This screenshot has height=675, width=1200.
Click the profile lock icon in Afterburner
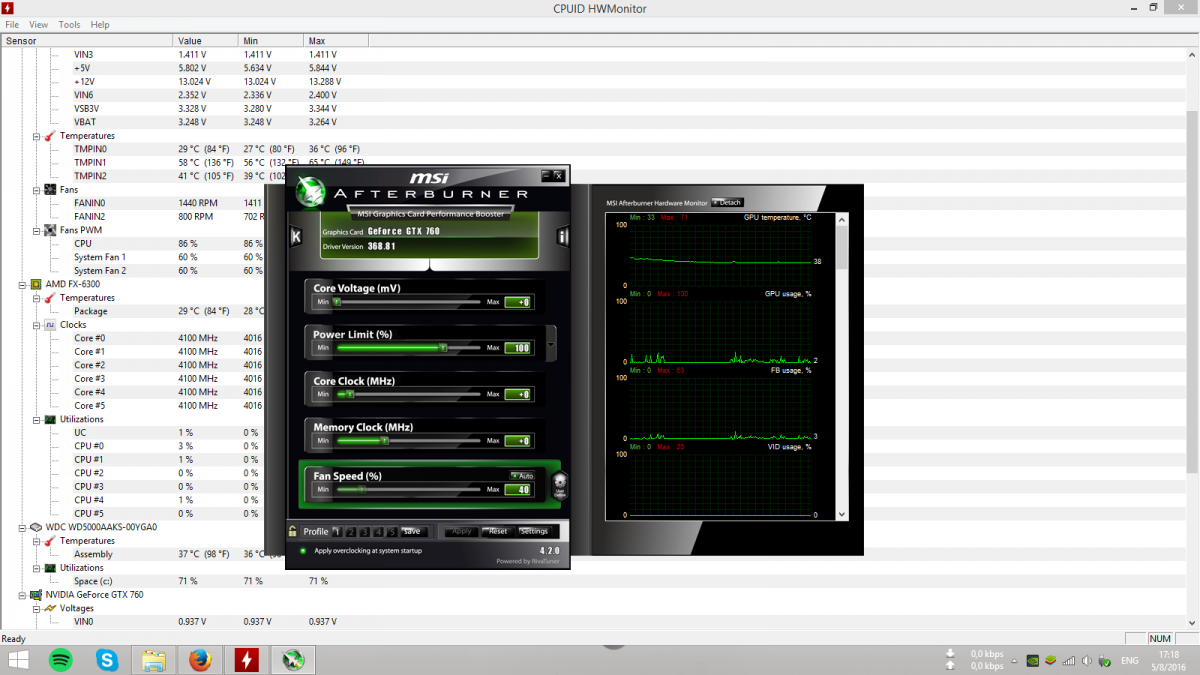tap(293, 531)
